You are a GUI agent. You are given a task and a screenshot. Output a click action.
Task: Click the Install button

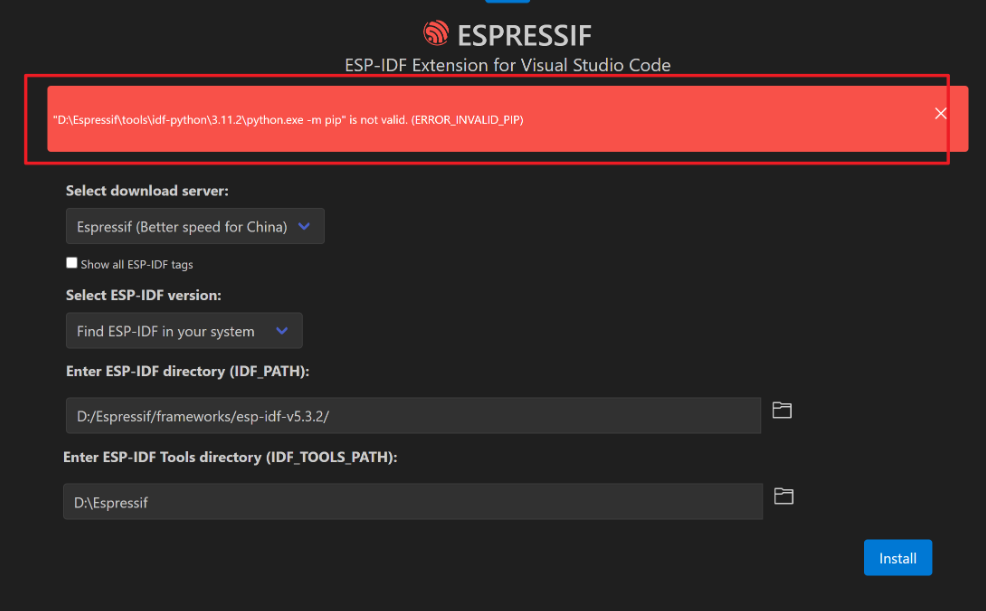[x=897, y=558]
